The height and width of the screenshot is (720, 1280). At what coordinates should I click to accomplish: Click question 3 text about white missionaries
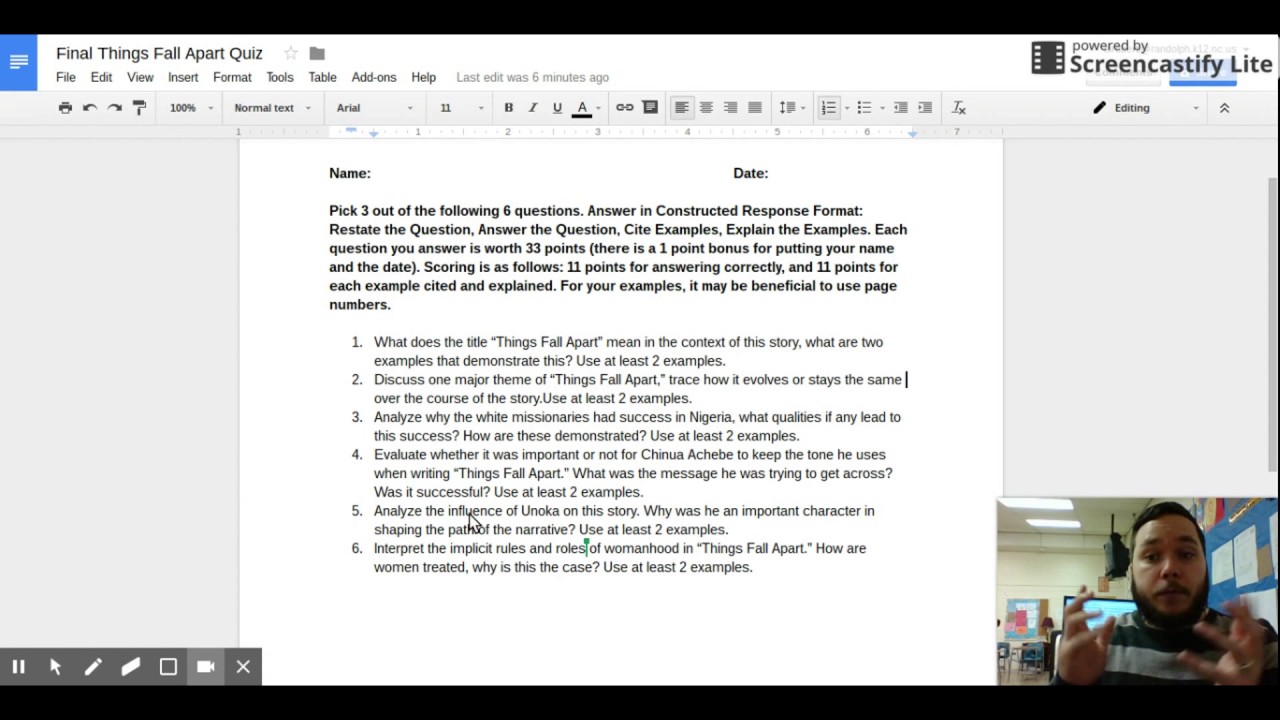click(x=637, y=426)
